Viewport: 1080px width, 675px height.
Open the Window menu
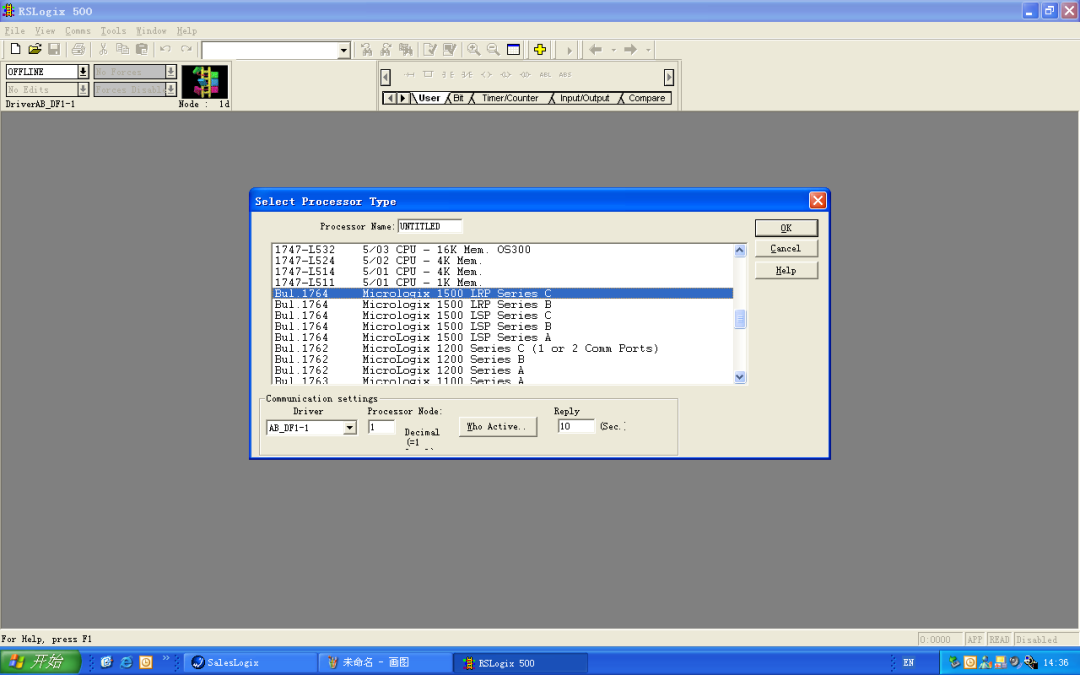(x=151, y=31)
